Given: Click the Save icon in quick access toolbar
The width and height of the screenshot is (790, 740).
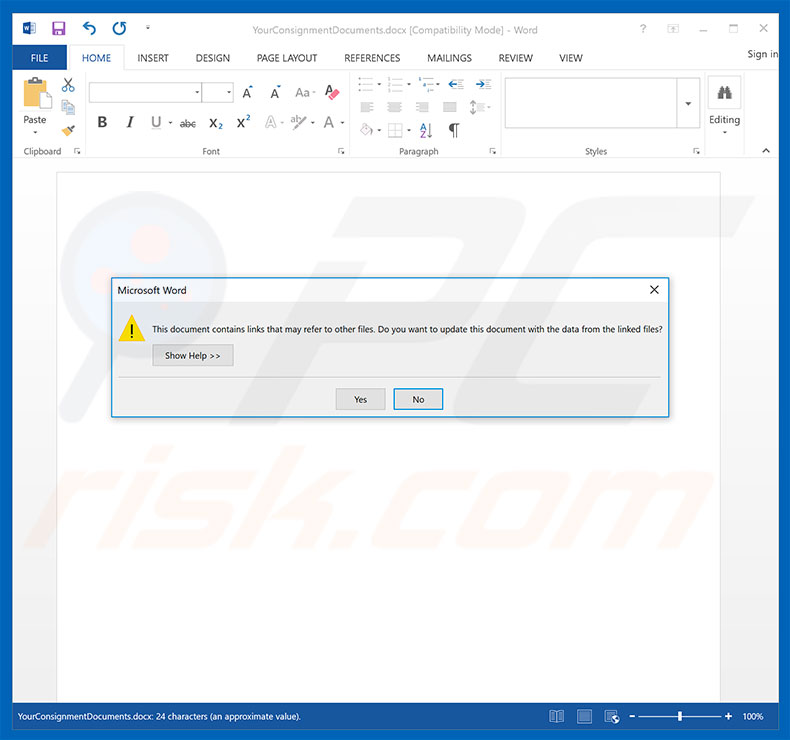Looking at the screenshot, I should 58,28.
